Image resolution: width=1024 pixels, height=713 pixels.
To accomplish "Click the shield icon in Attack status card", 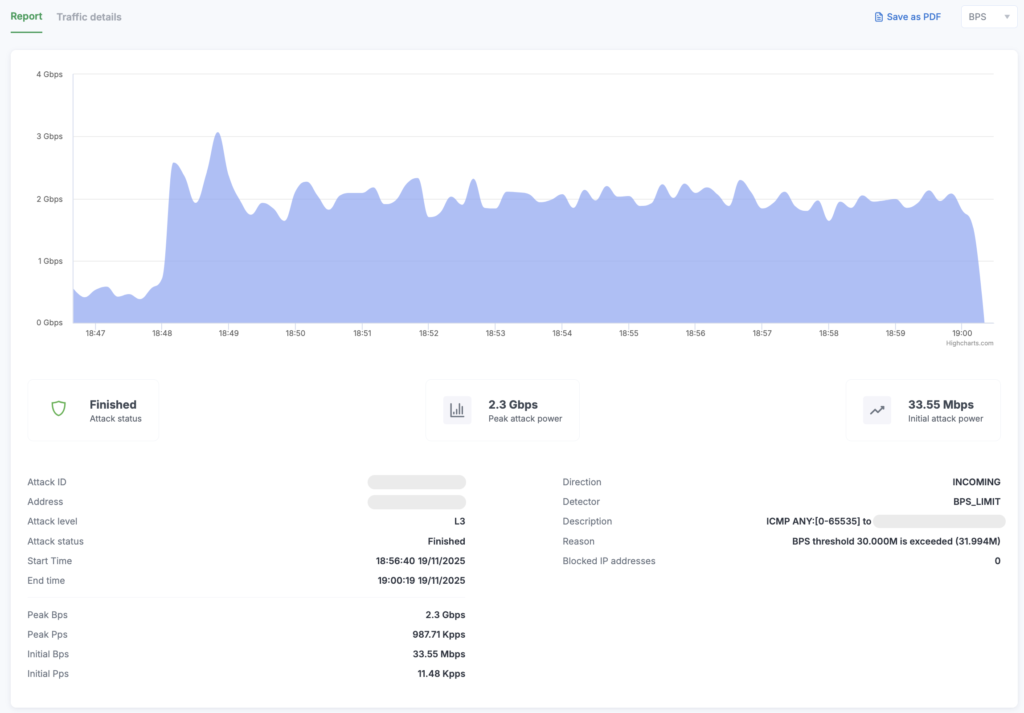I will pos(58,409).
